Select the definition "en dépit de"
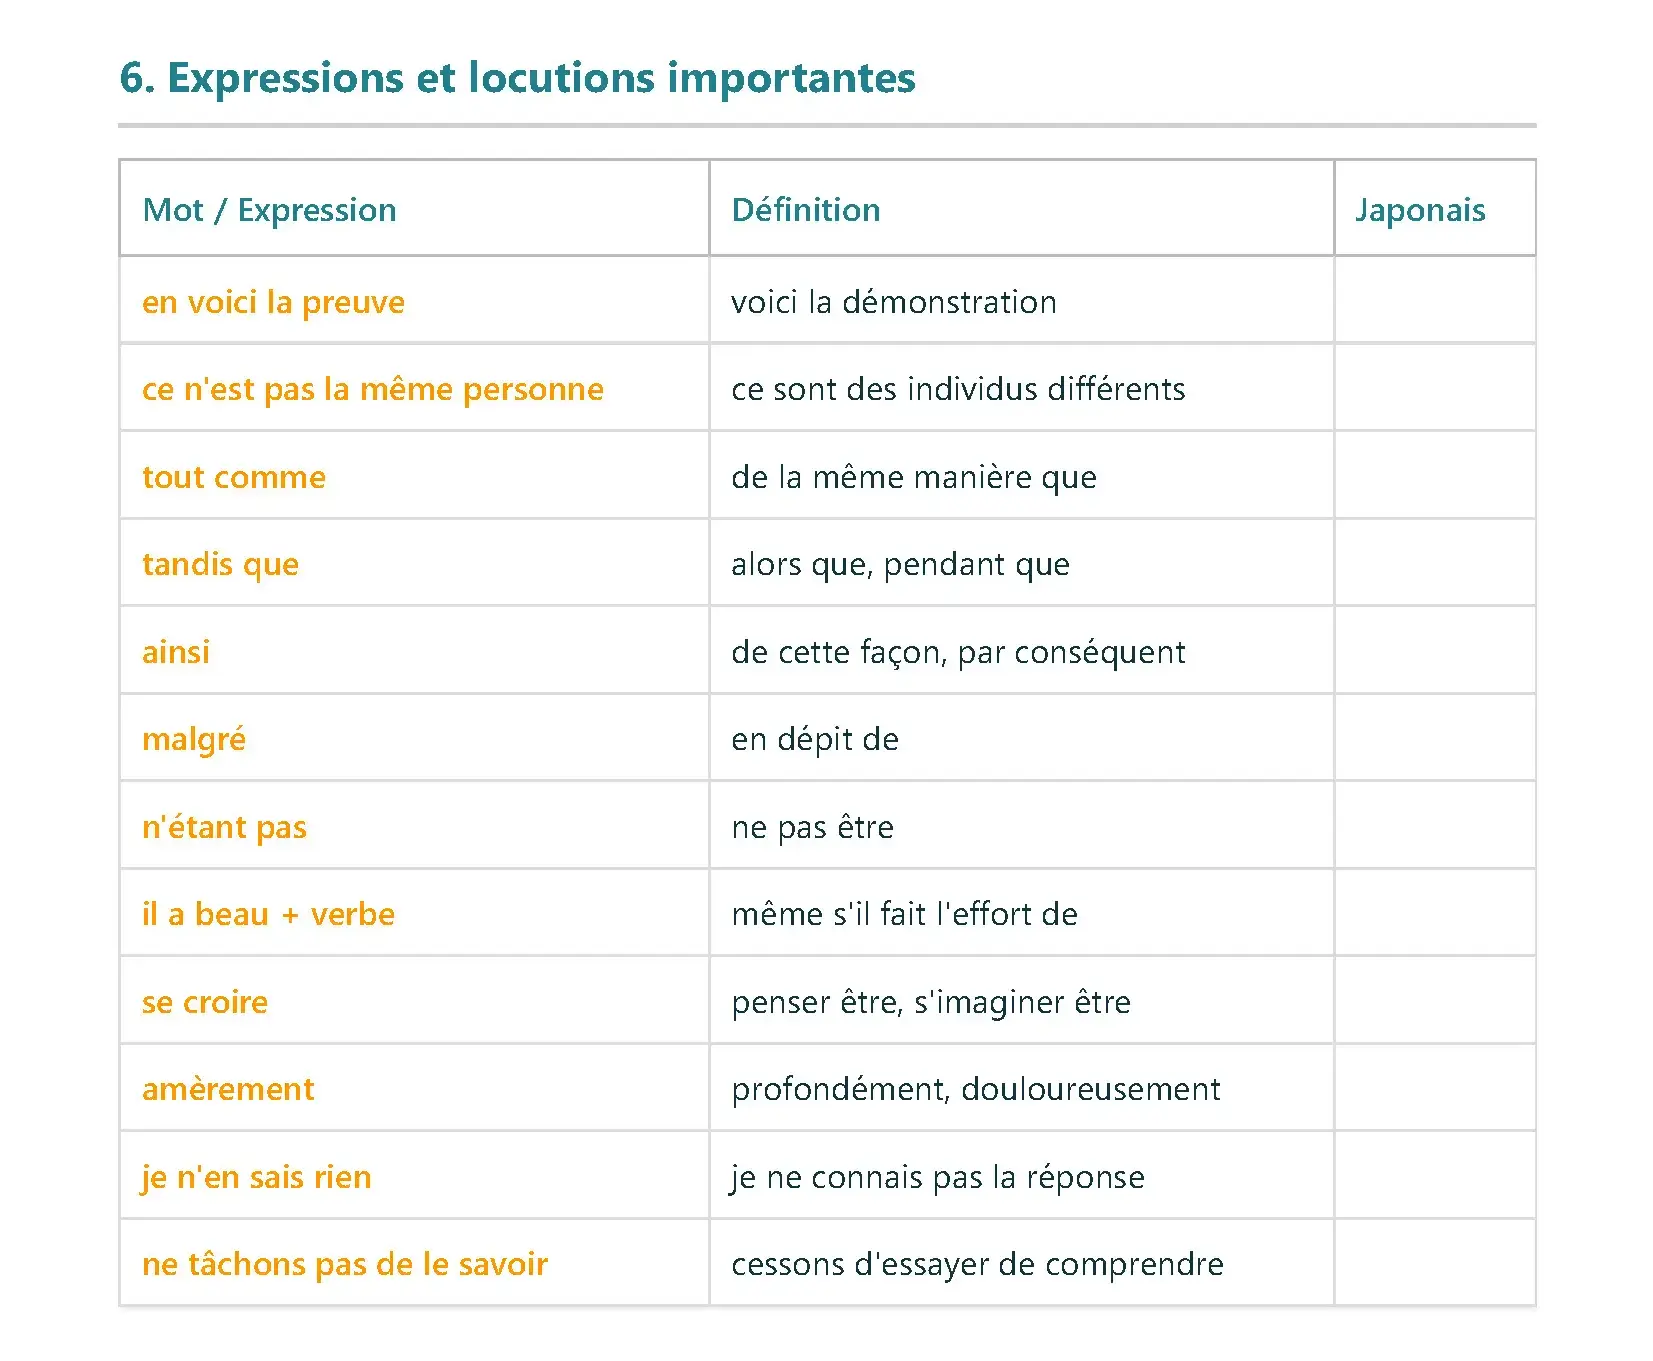This screenshot has height=1361, width=1653. tap(815, 740)
